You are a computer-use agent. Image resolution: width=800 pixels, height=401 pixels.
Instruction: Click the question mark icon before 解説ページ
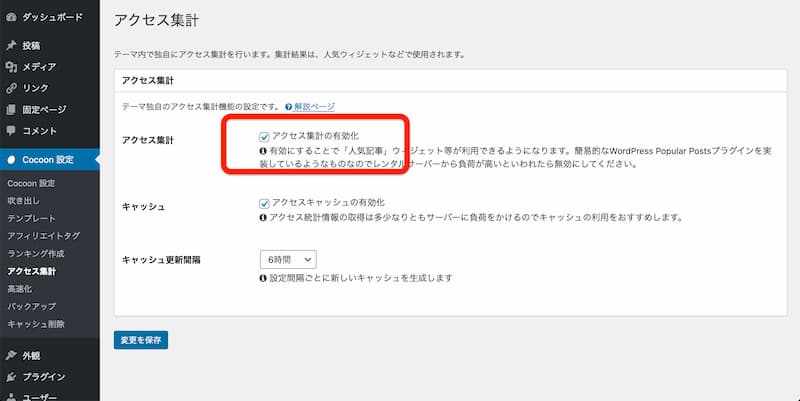[x=289, y=107]
